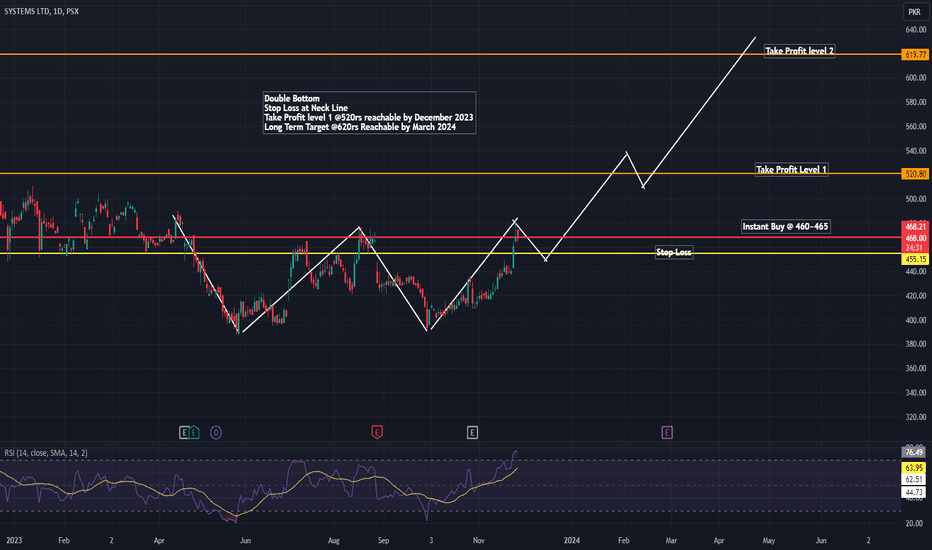Click the Sep time axis label
The width and height of the screenshot is (932, 550).
point(383,540)
